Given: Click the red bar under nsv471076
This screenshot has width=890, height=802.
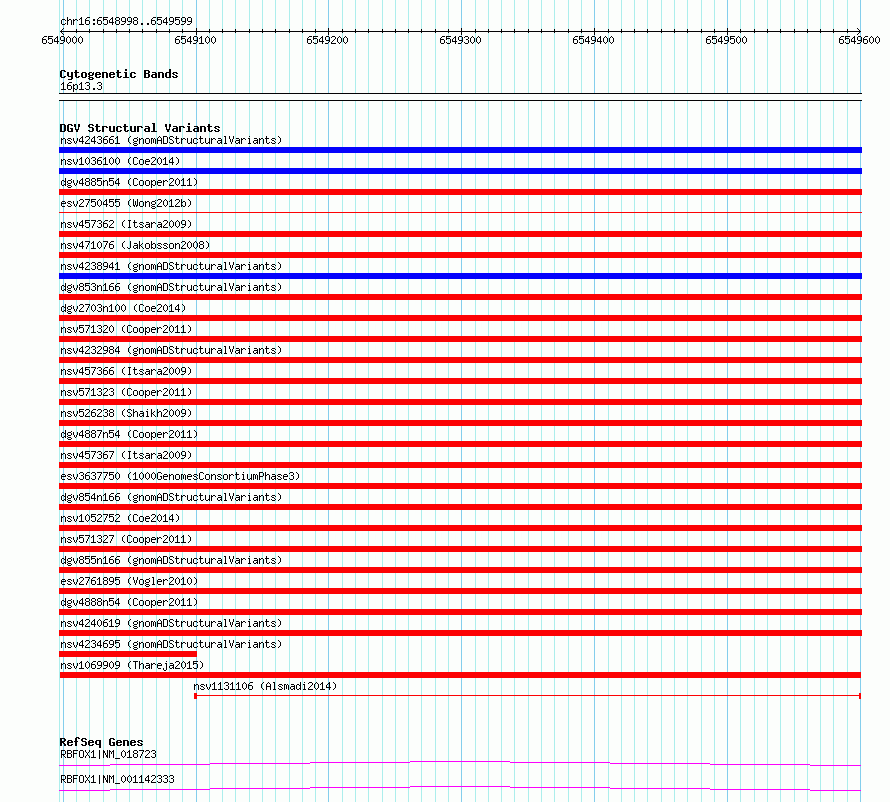Looking at the screenshot, I should click(x=460, y=255).
